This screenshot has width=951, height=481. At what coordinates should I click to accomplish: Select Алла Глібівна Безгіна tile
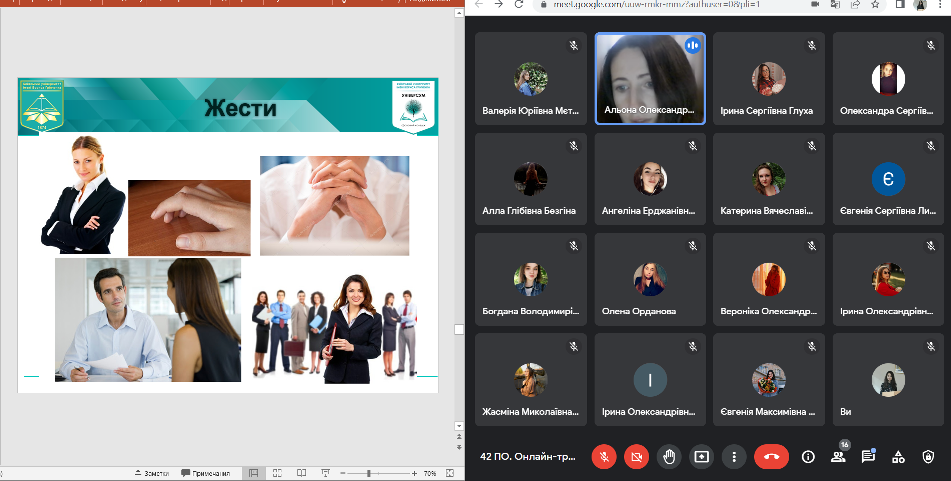pyautogui.click(x=531, y=179)
